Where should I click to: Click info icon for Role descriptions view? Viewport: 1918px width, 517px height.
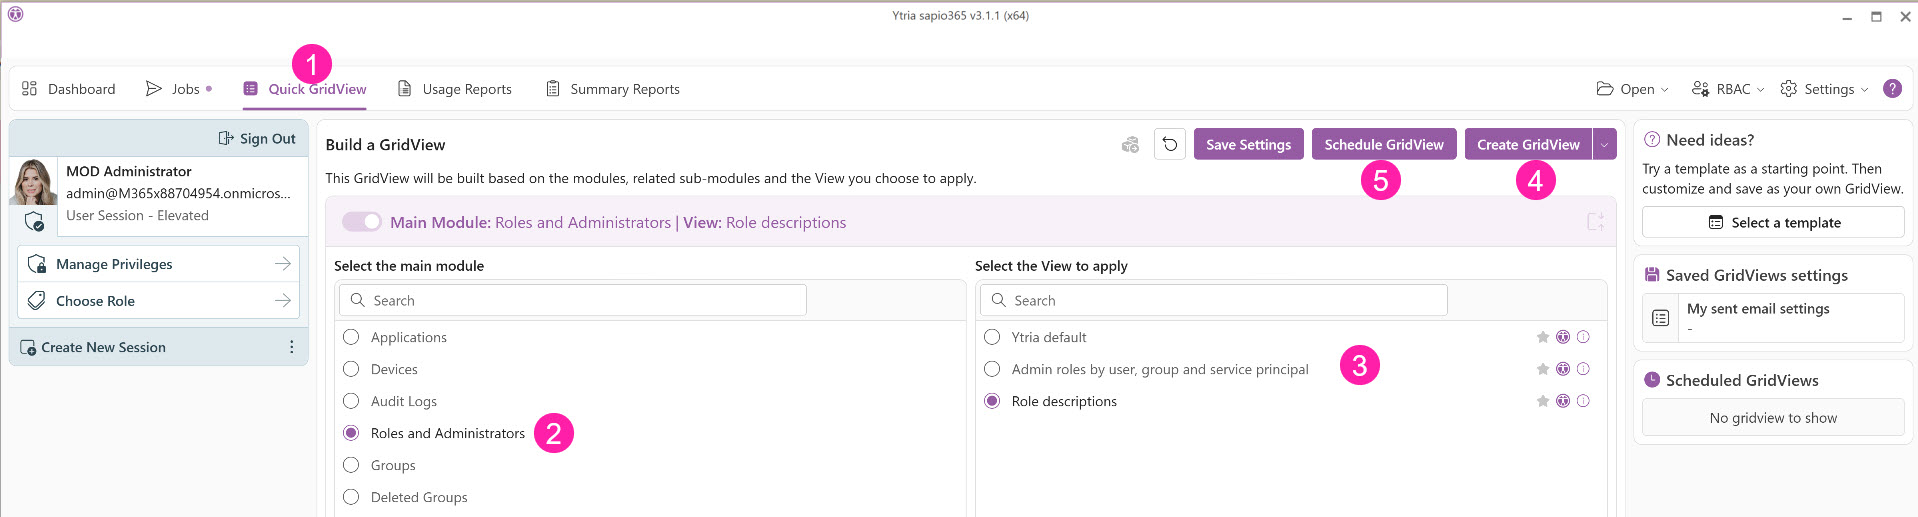pyautogui.click(x=1583, y=401)
